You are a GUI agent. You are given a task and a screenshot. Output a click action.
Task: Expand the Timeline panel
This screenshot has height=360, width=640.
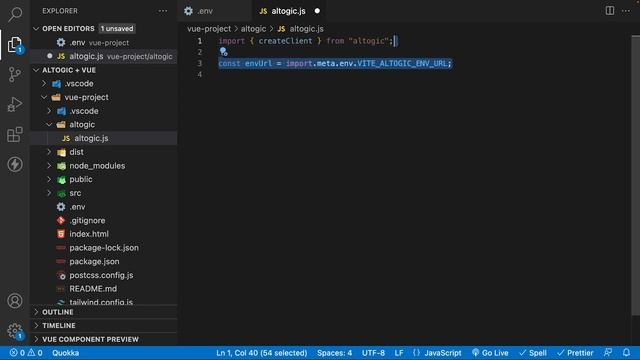click(104, 325)
